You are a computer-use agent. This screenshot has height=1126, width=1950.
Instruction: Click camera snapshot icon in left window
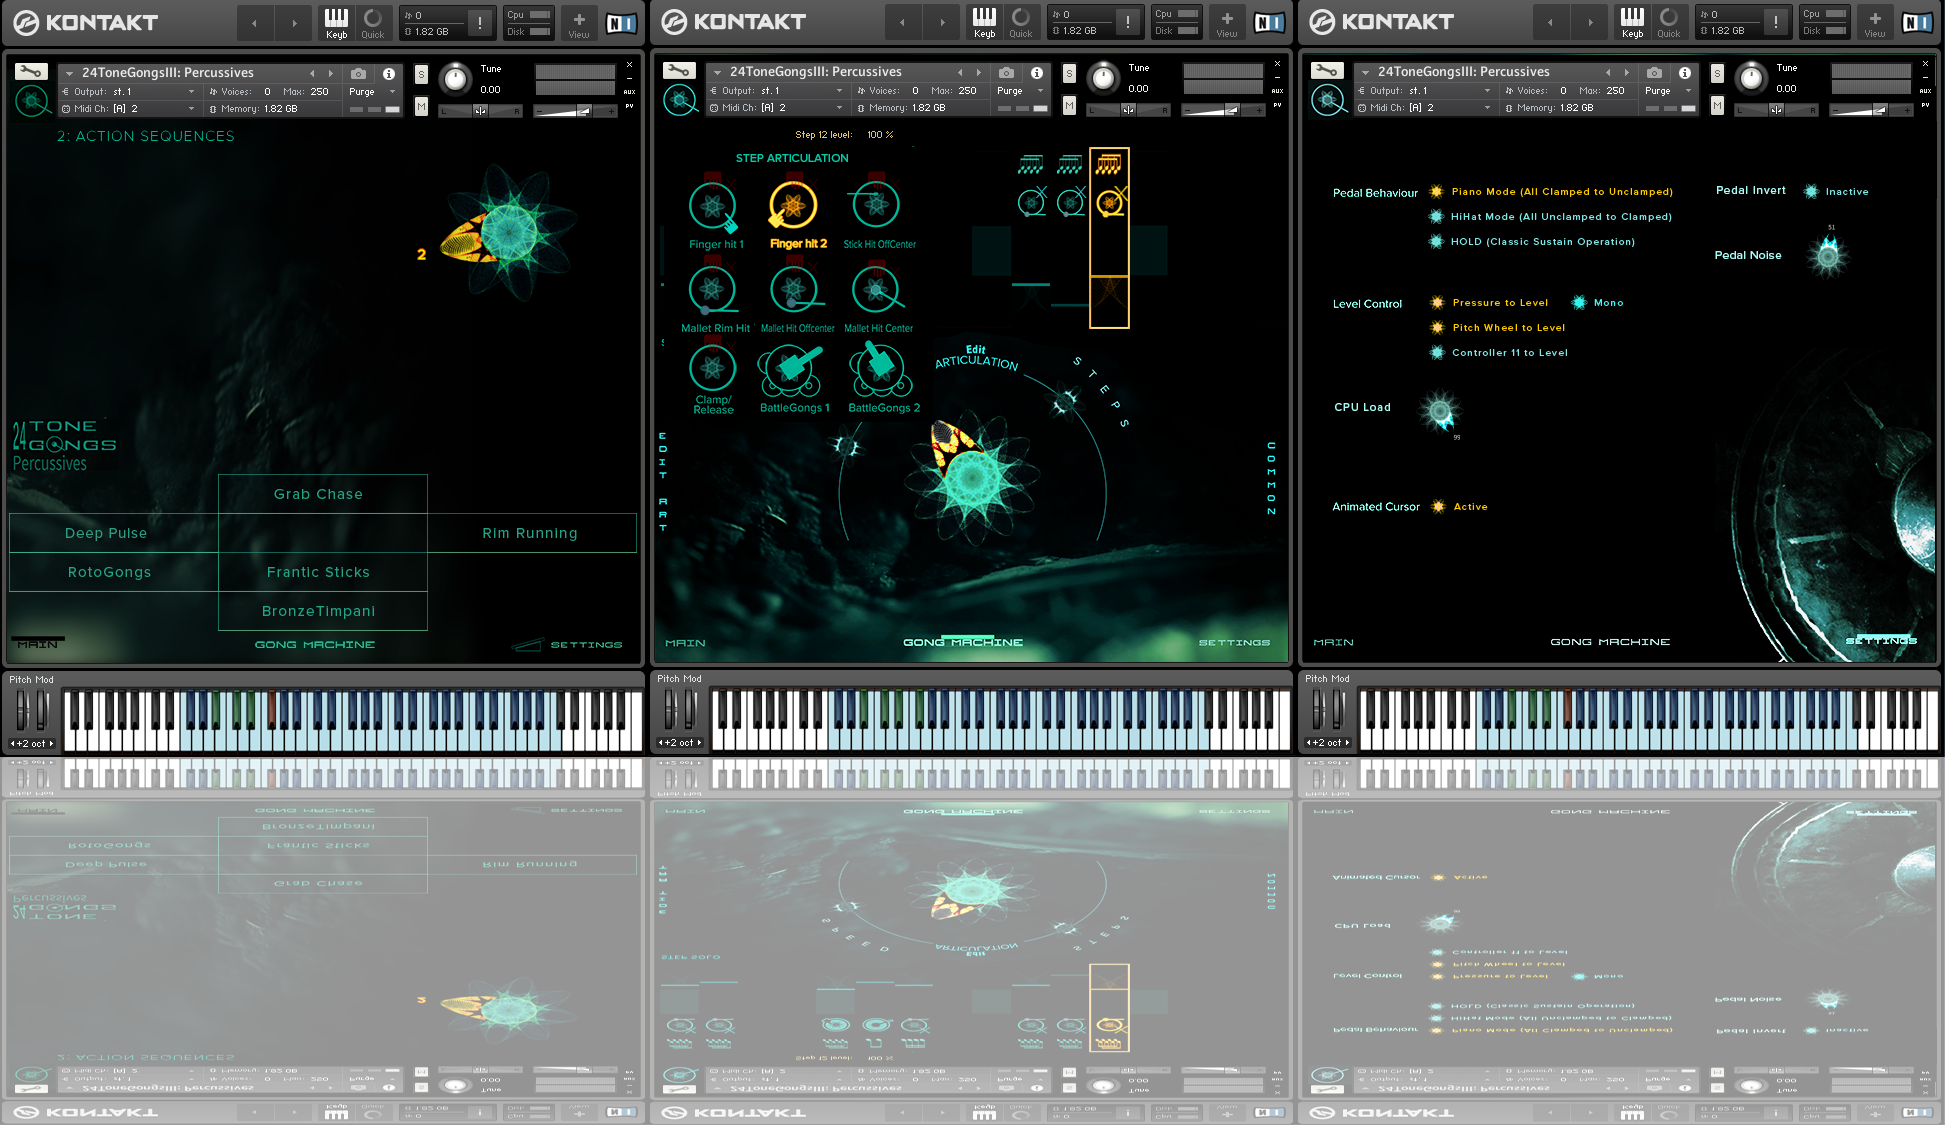point(359,73)
